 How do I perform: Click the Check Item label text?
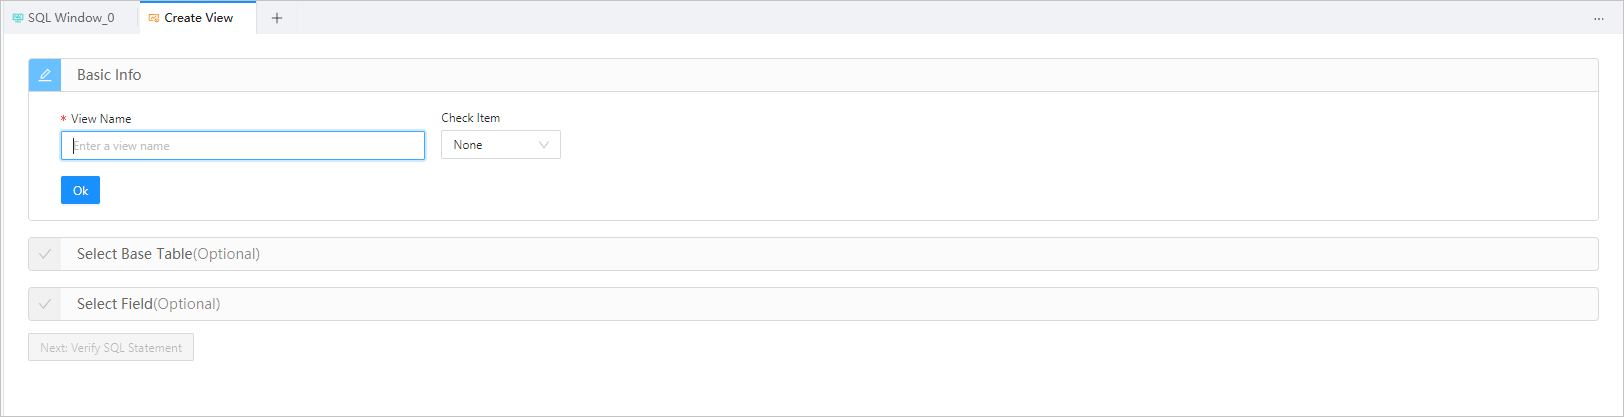470,118
